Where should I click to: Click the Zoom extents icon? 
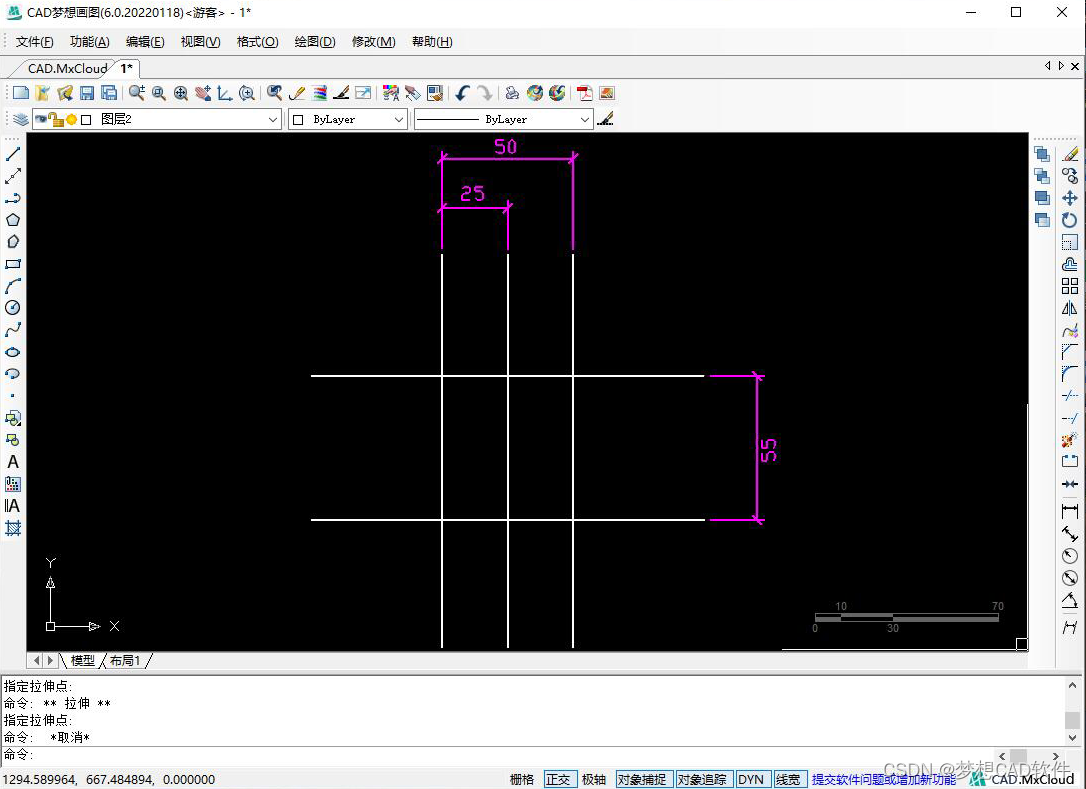(181, 93)
